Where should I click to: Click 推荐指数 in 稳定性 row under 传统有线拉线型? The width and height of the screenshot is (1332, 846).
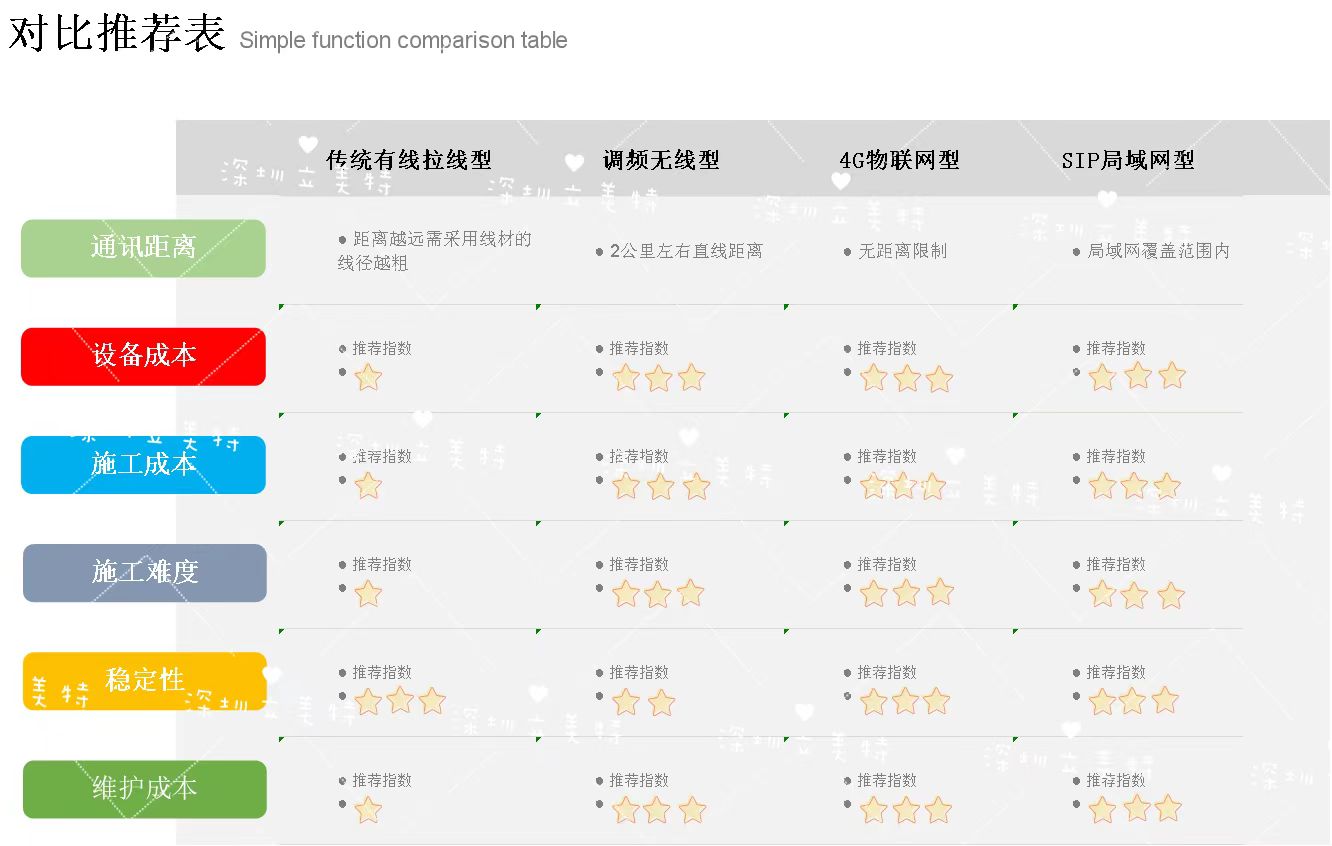(382, 672)
